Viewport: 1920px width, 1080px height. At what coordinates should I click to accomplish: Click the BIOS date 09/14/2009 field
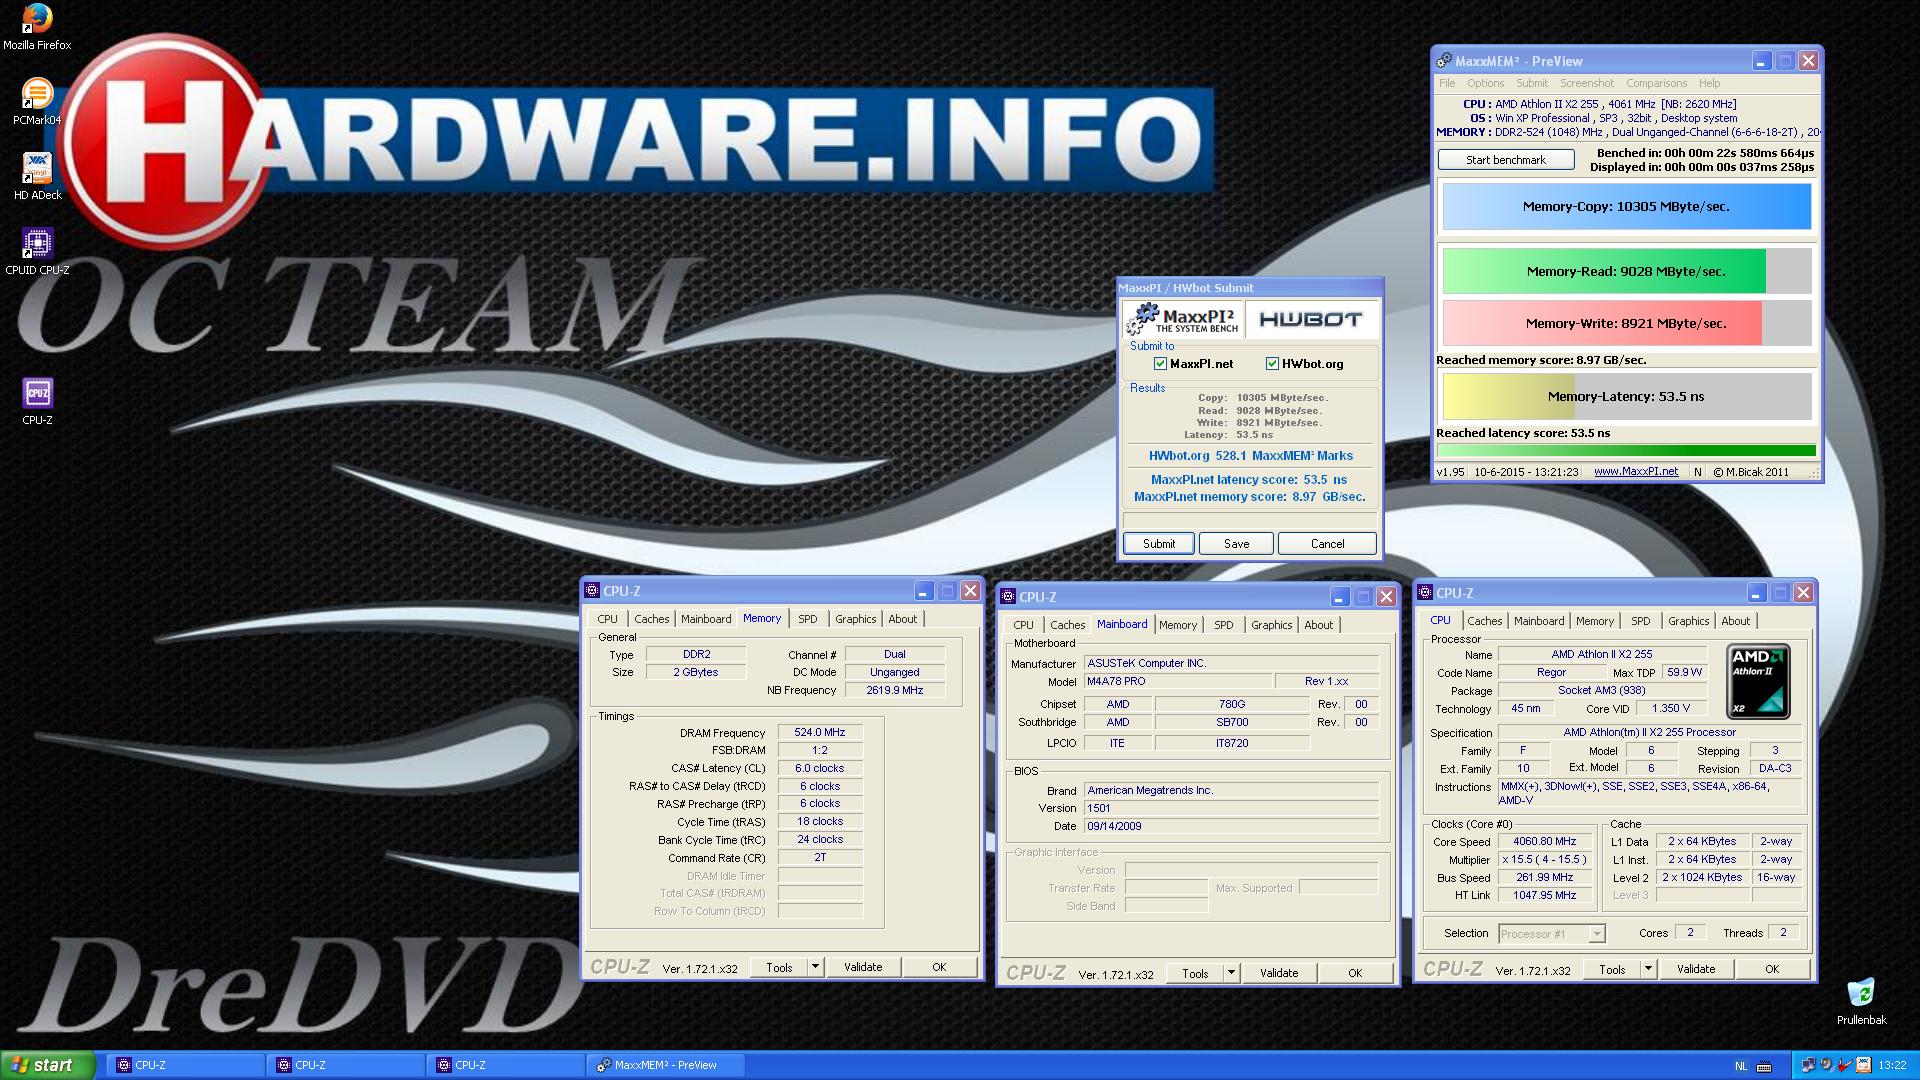tap(1231, 826)
